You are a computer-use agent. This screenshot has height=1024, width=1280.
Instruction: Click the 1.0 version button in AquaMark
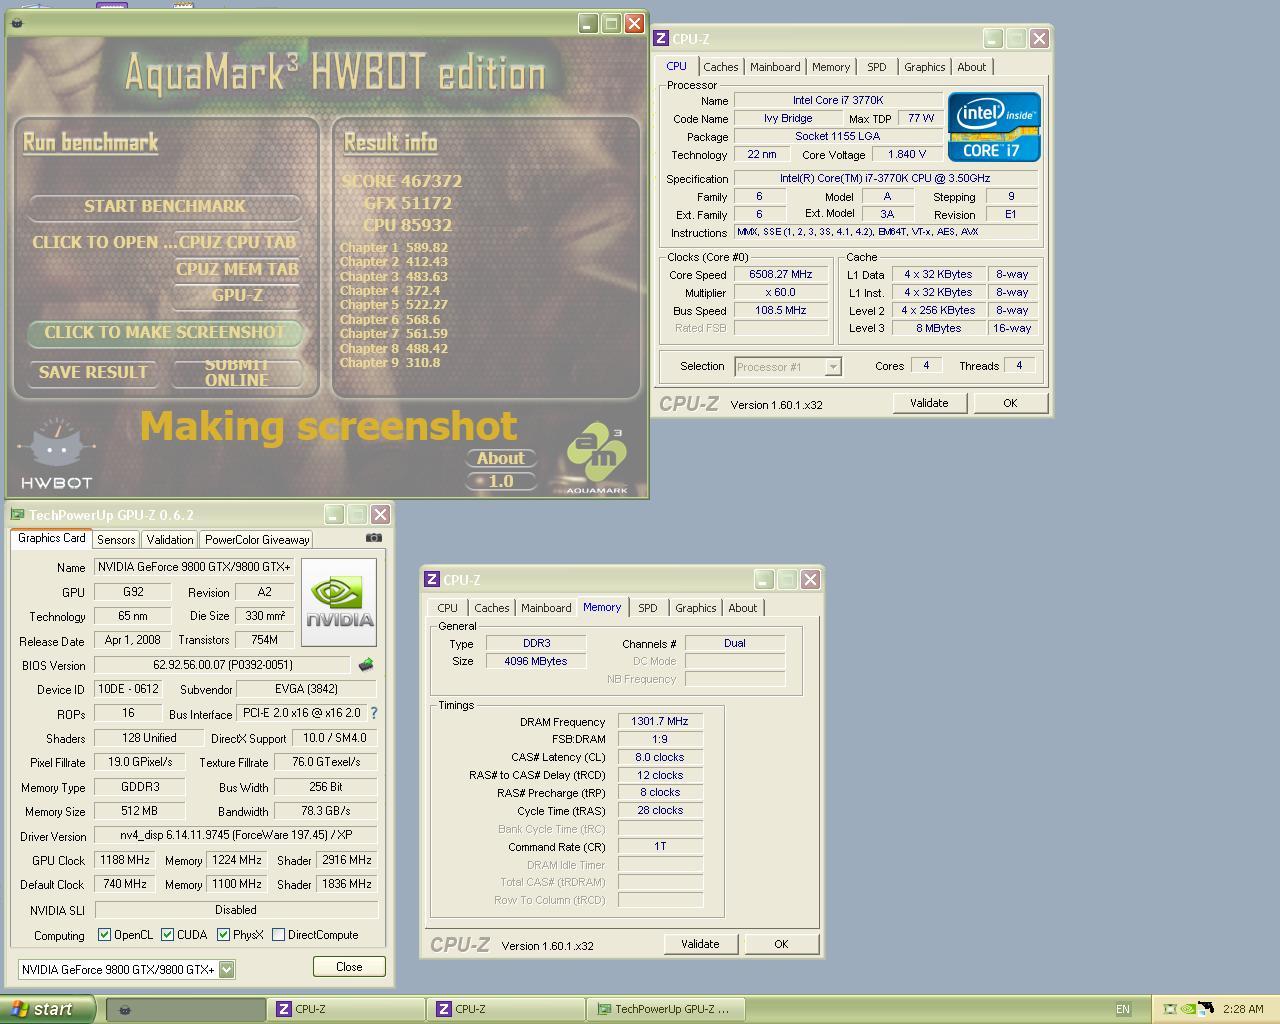[501, 481]
